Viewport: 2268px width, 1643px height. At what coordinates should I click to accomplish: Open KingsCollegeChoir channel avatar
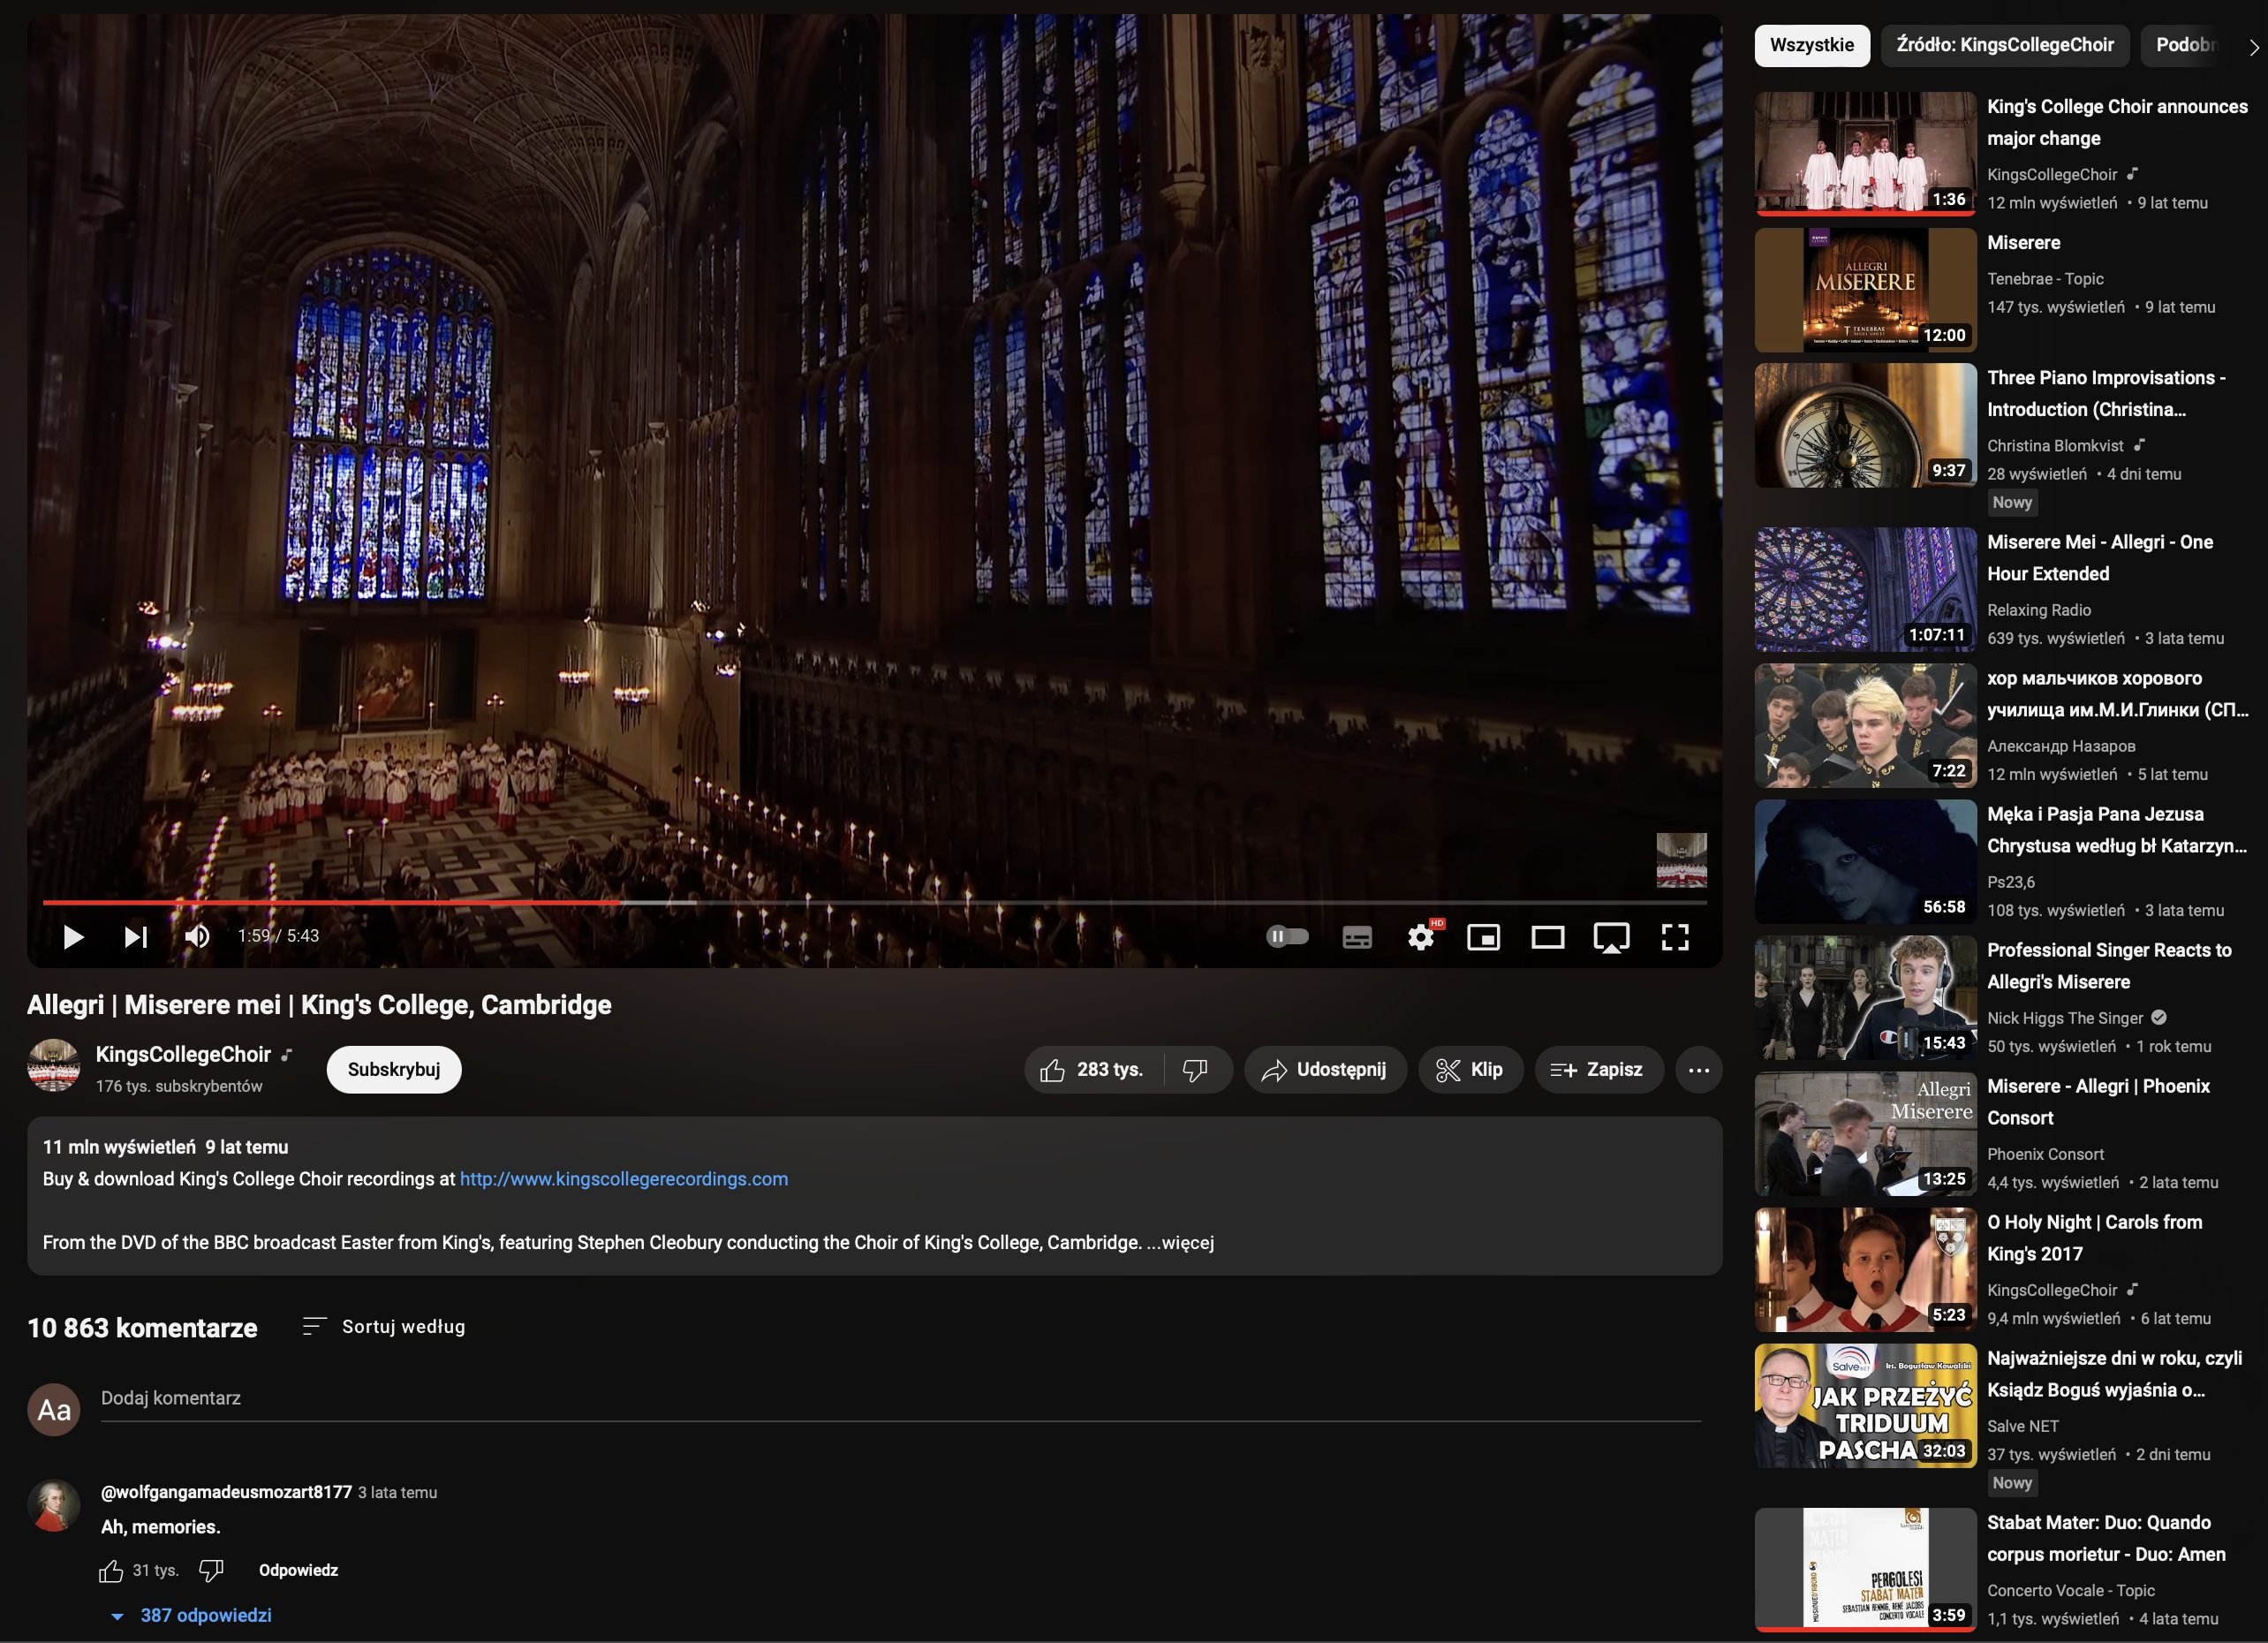(53, 1066)
